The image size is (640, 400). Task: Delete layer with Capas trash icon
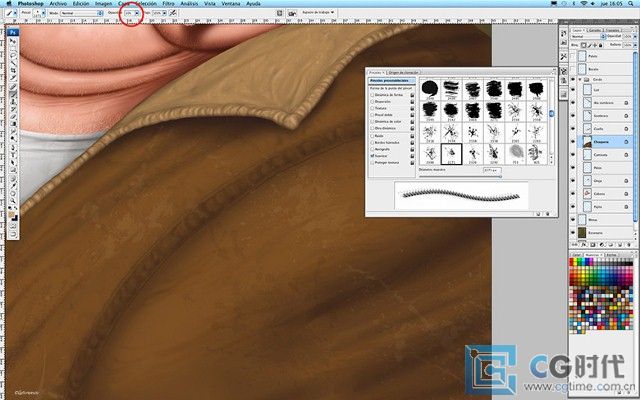(x=629, y=245)
